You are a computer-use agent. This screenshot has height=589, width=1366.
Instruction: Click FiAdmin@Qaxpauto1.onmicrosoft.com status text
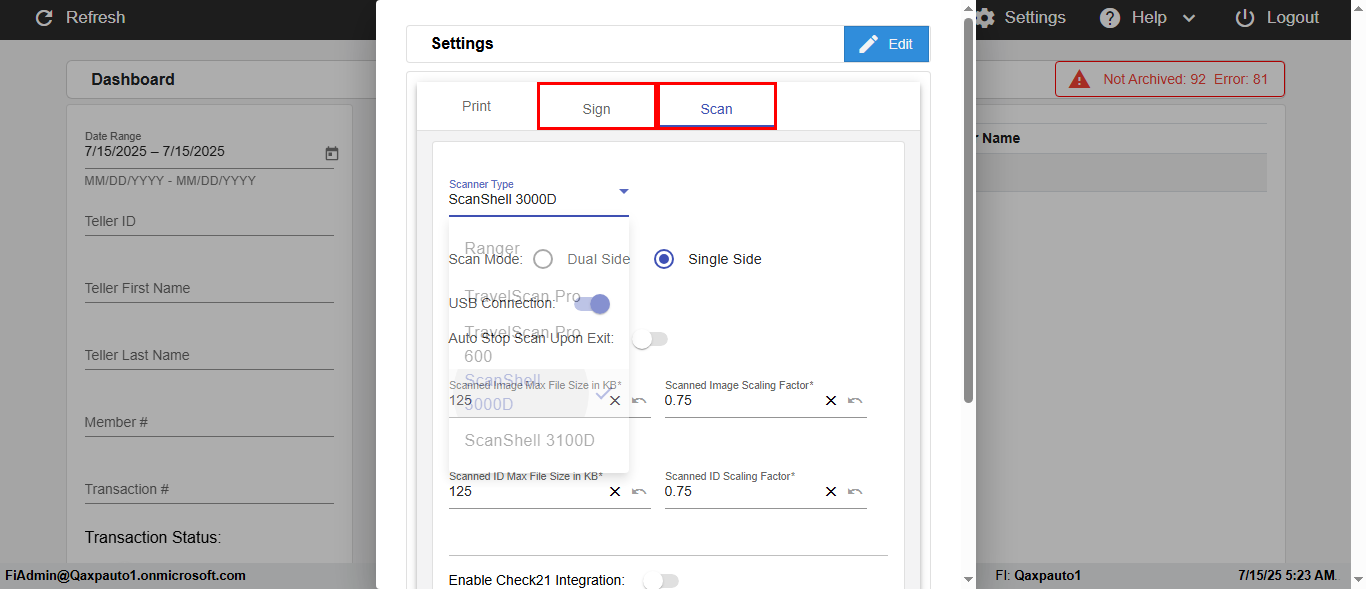126,576
